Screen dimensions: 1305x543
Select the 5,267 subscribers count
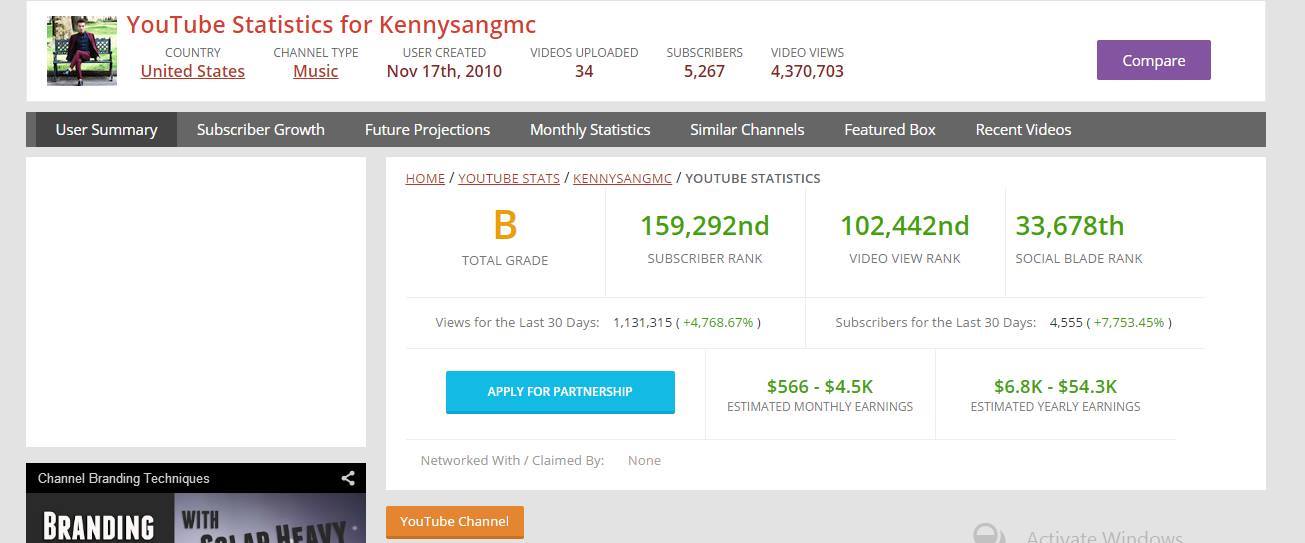point(705,71)
